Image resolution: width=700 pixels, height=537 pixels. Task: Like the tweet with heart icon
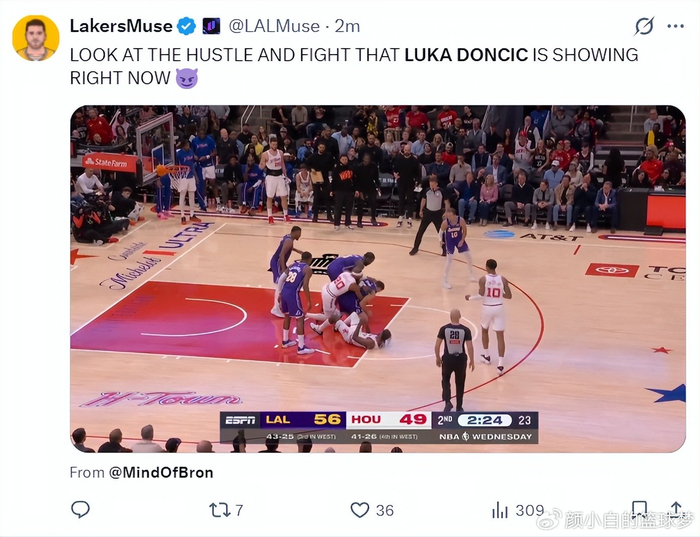360,510
